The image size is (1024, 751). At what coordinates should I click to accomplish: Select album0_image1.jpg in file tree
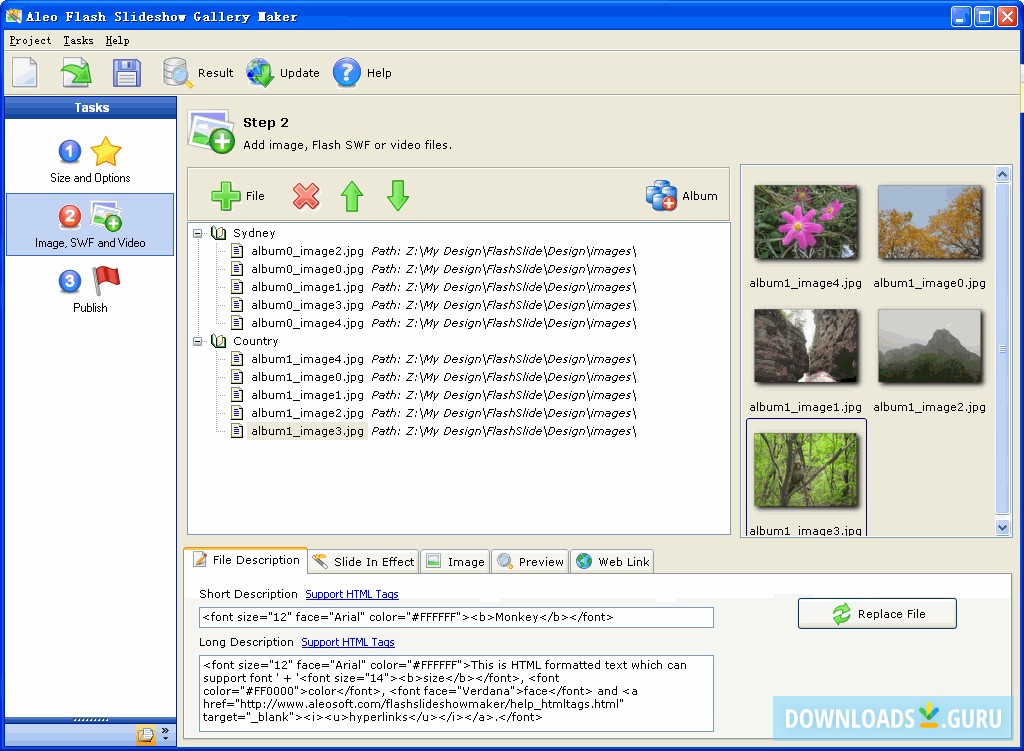(x=307, y=287)
